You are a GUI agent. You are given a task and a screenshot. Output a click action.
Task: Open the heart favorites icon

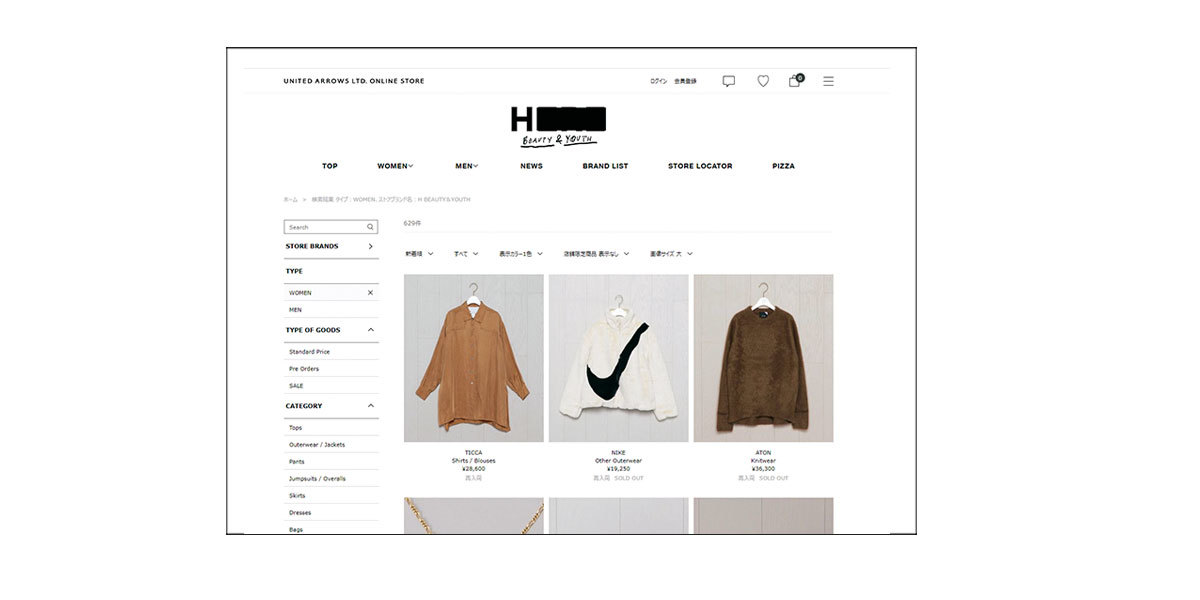[x=763, y=81]
